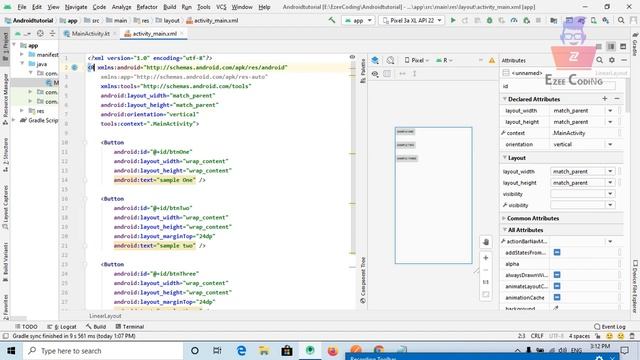640x360 pixels.
Task: Open Attributes panel settings gear
Action: pyautogui.click(x=611, y=60)
